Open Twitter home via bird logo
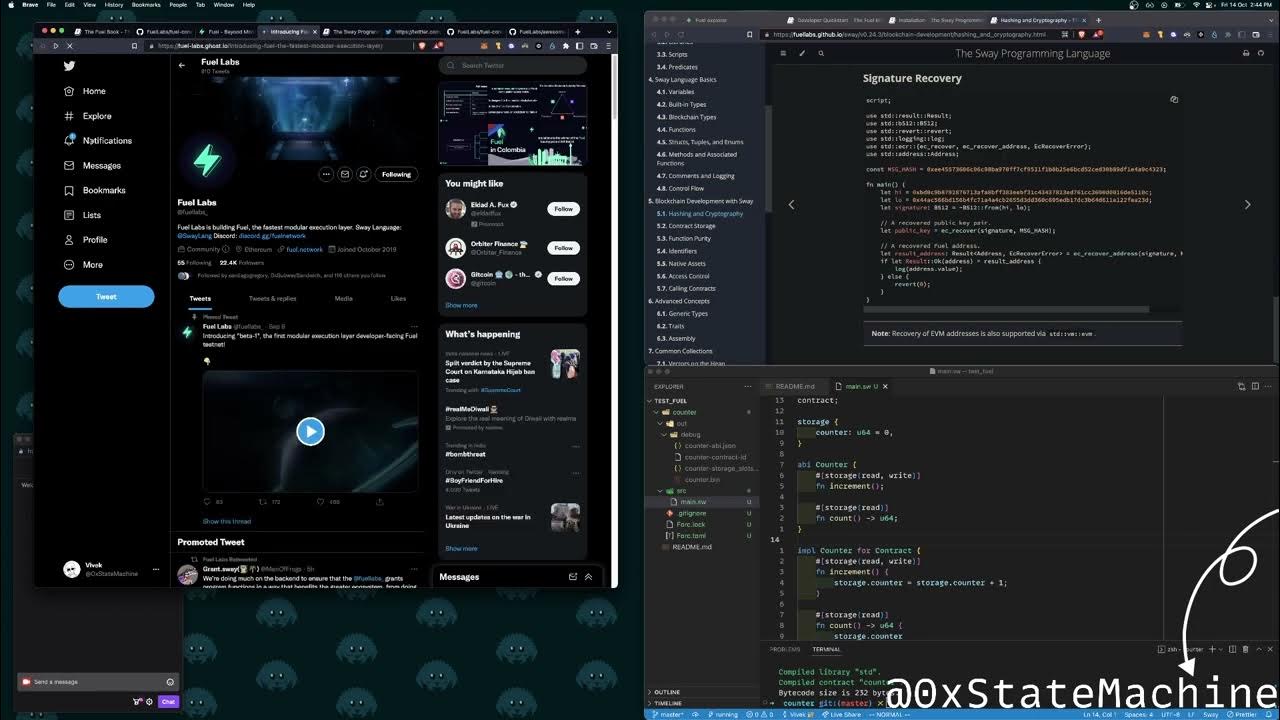Screen dimensions: 1280x720 (70, 66)
